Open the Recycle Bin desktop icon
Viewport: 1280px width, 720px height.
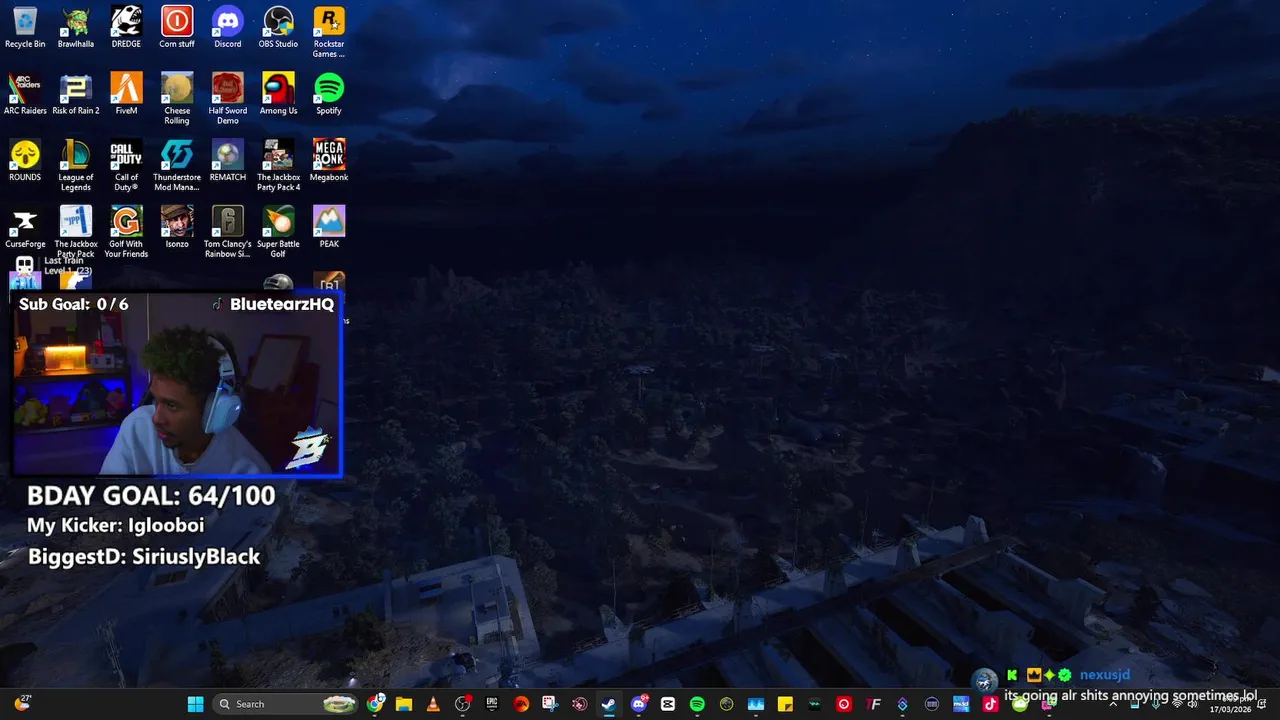25,27
